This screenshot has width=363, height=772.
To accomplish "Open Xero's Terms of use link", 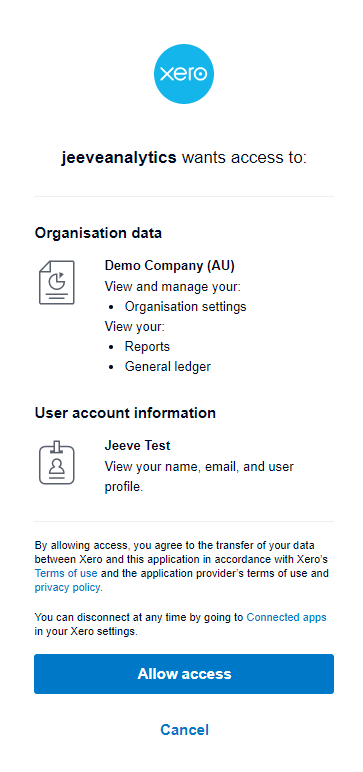I will click(66, 574).
